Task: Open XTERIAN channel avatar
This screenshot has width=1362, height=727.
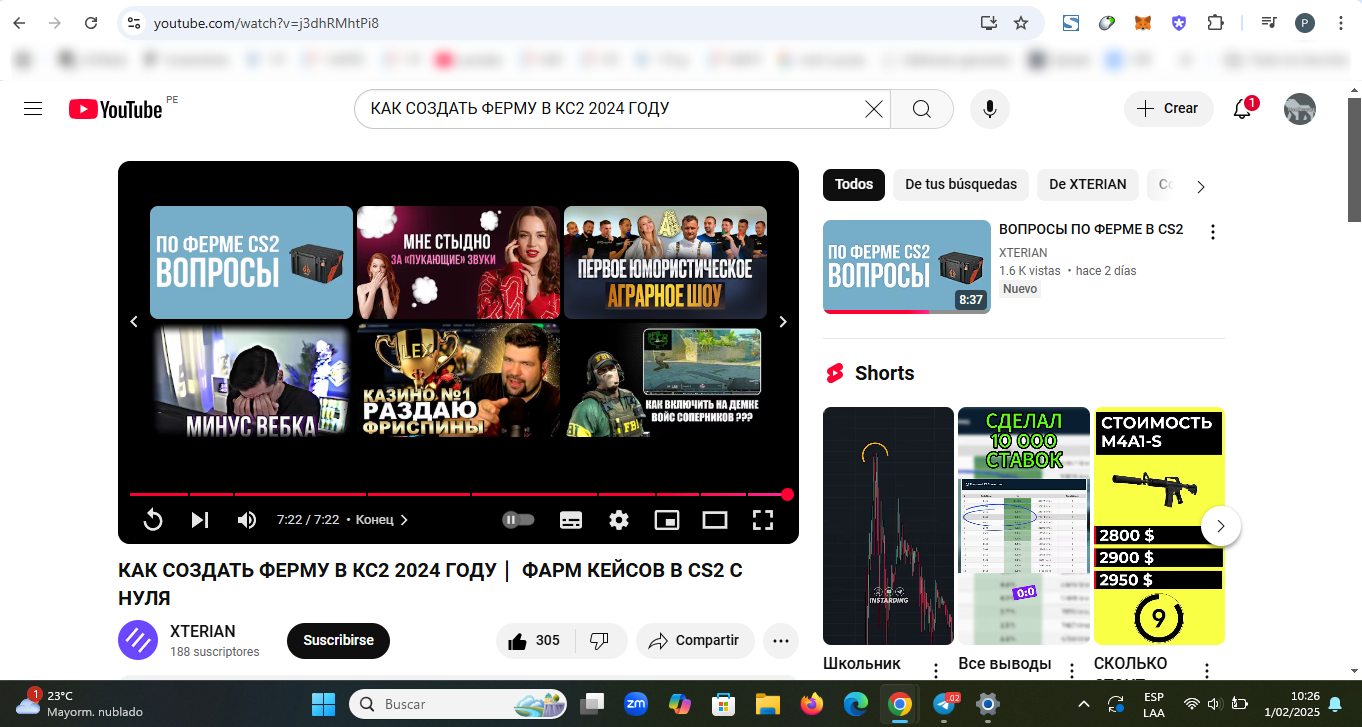Action: coord(138,640)
